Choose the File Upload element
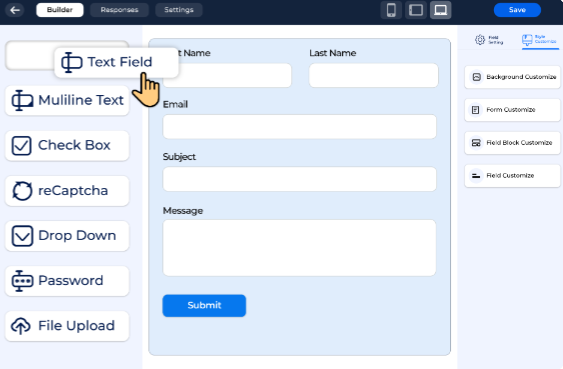 pos(67,326)
